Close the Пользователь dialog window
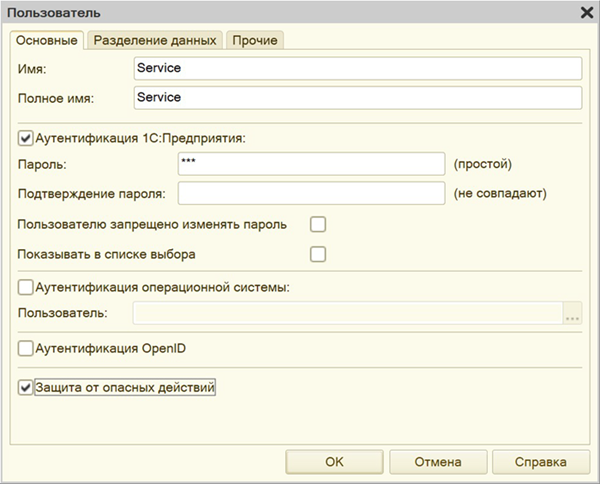This screenshot has width=600, height=484. (x=586, y=12)
